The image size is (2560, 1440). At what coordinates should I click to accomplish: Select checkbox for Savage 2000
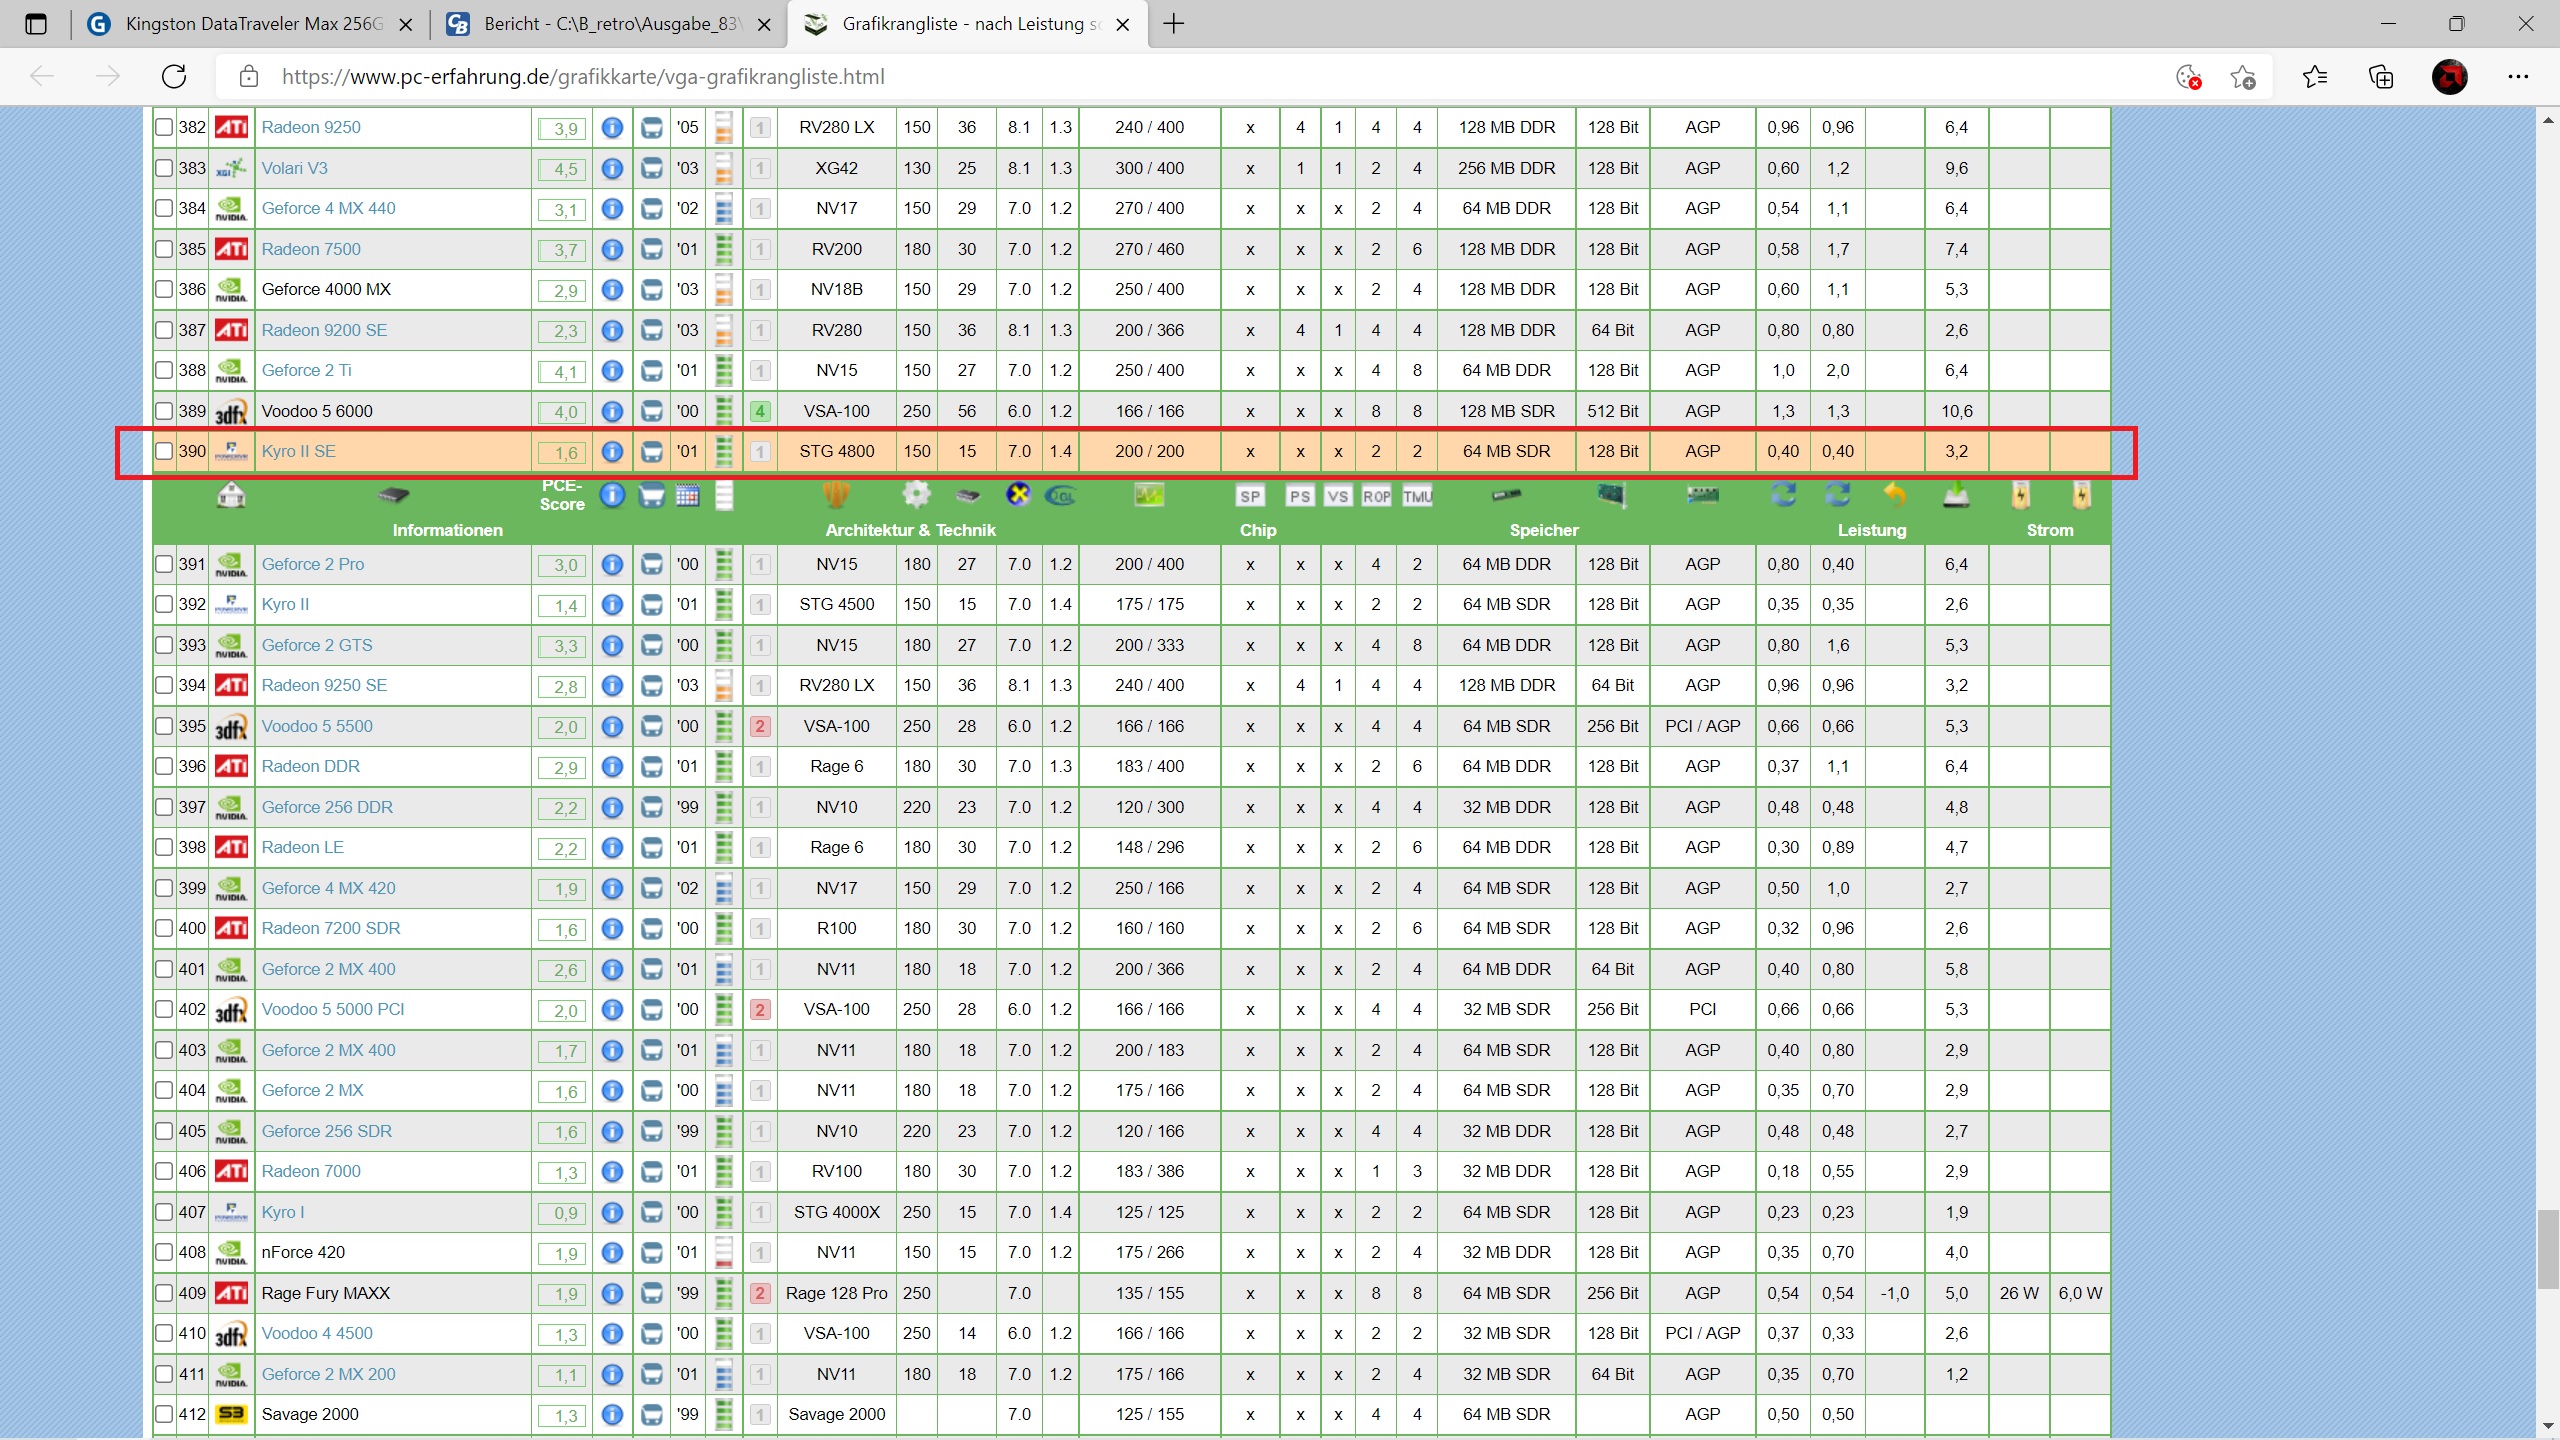[164, 1414]
